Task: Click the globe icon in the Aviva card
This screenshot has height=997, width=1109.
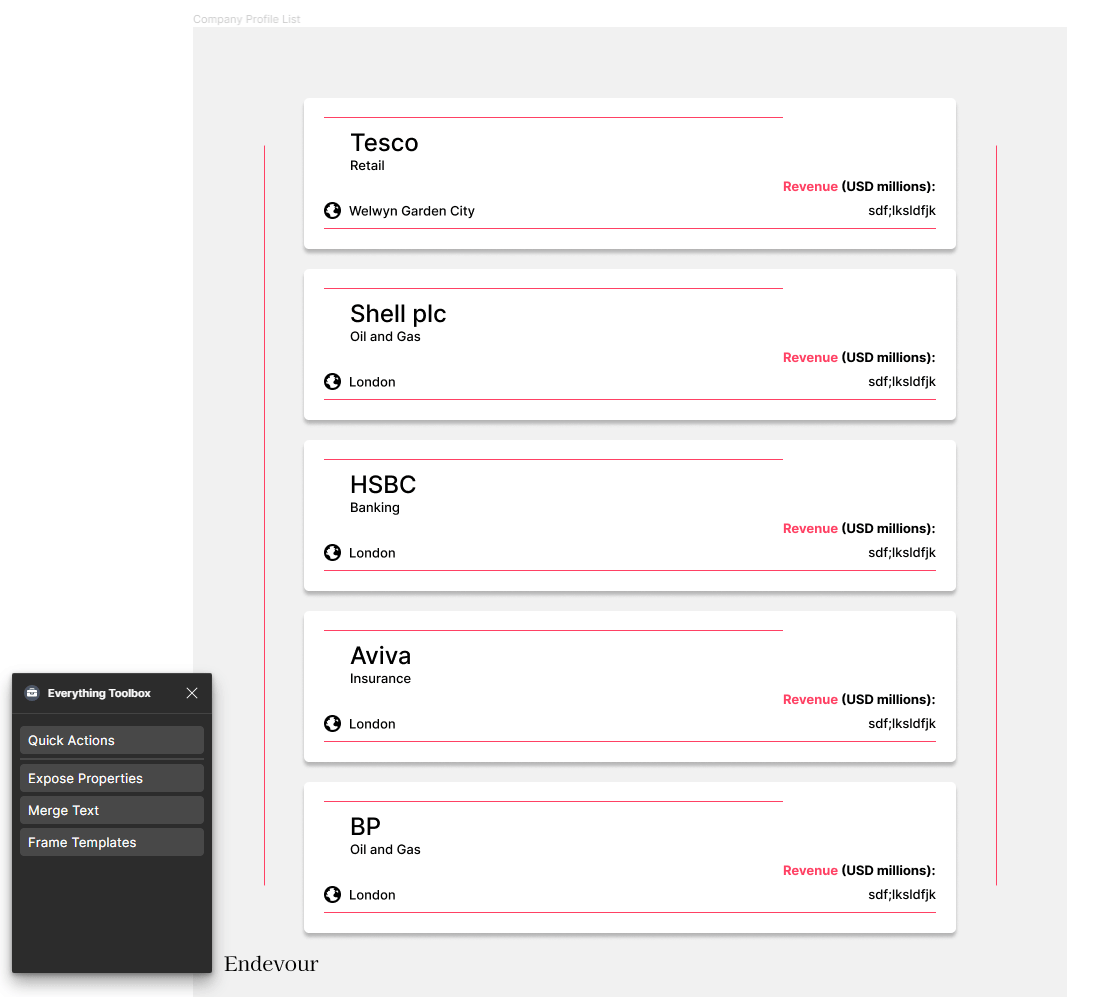Action: pos(332,723)
